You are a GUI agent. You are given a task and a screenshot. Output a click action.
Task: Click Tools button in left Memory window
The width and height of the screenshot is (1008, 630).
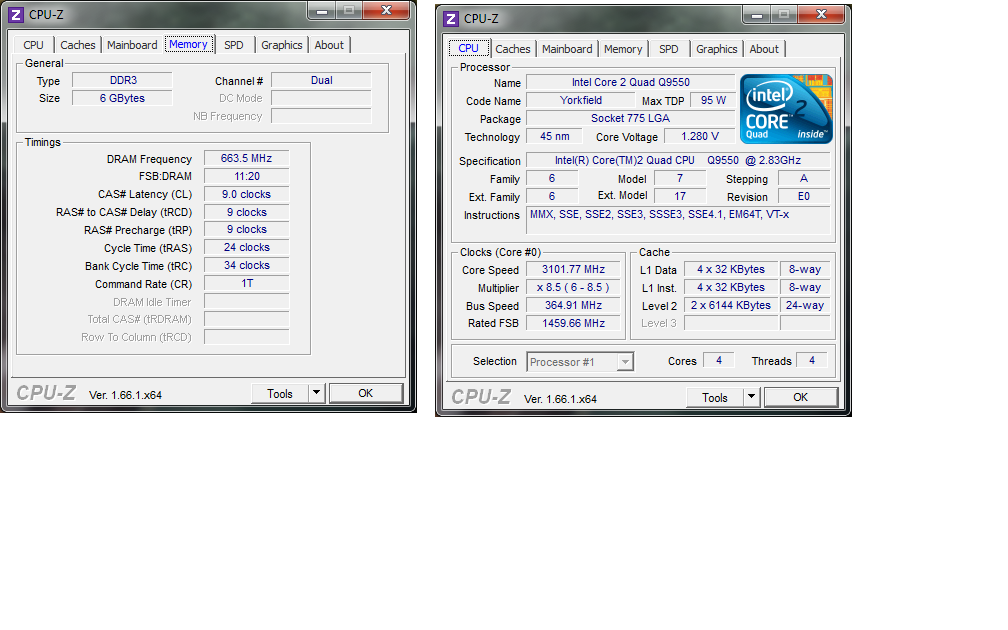pyautogui.click(x=280, y=393)
